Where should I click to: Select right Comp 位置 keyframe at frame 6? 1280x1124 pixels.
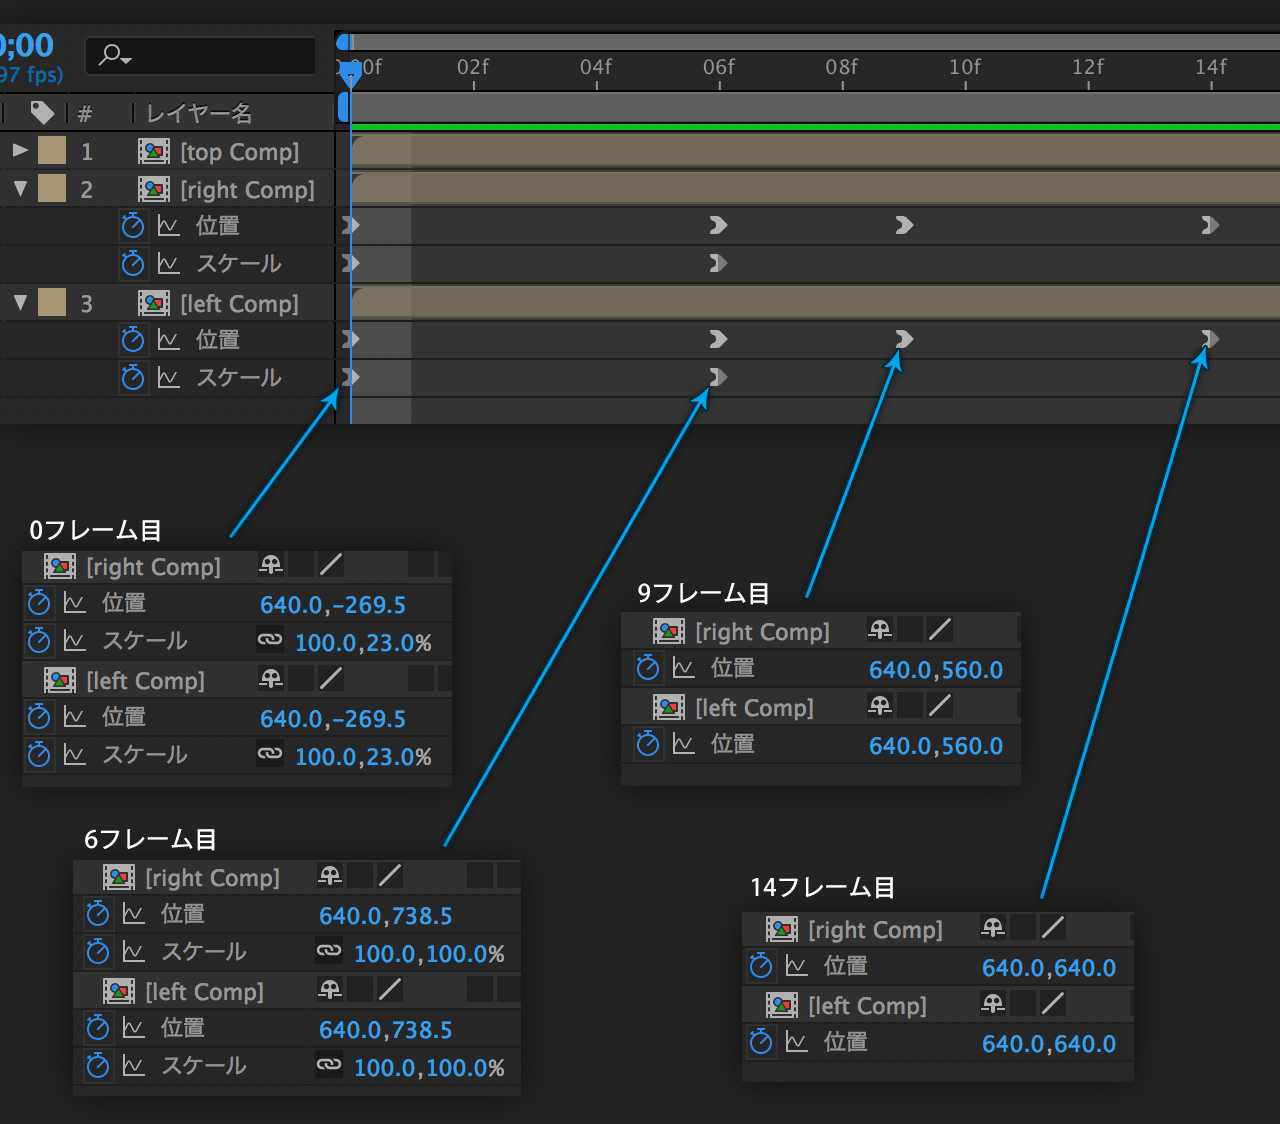tap(718, 226)
